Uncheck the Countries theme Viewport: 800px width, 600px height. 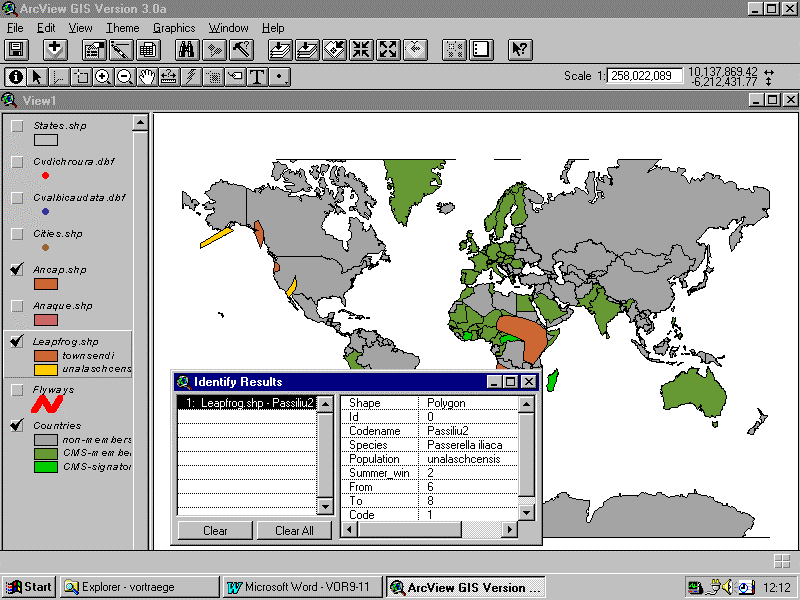pyautogui.click(x=17, y=426)
